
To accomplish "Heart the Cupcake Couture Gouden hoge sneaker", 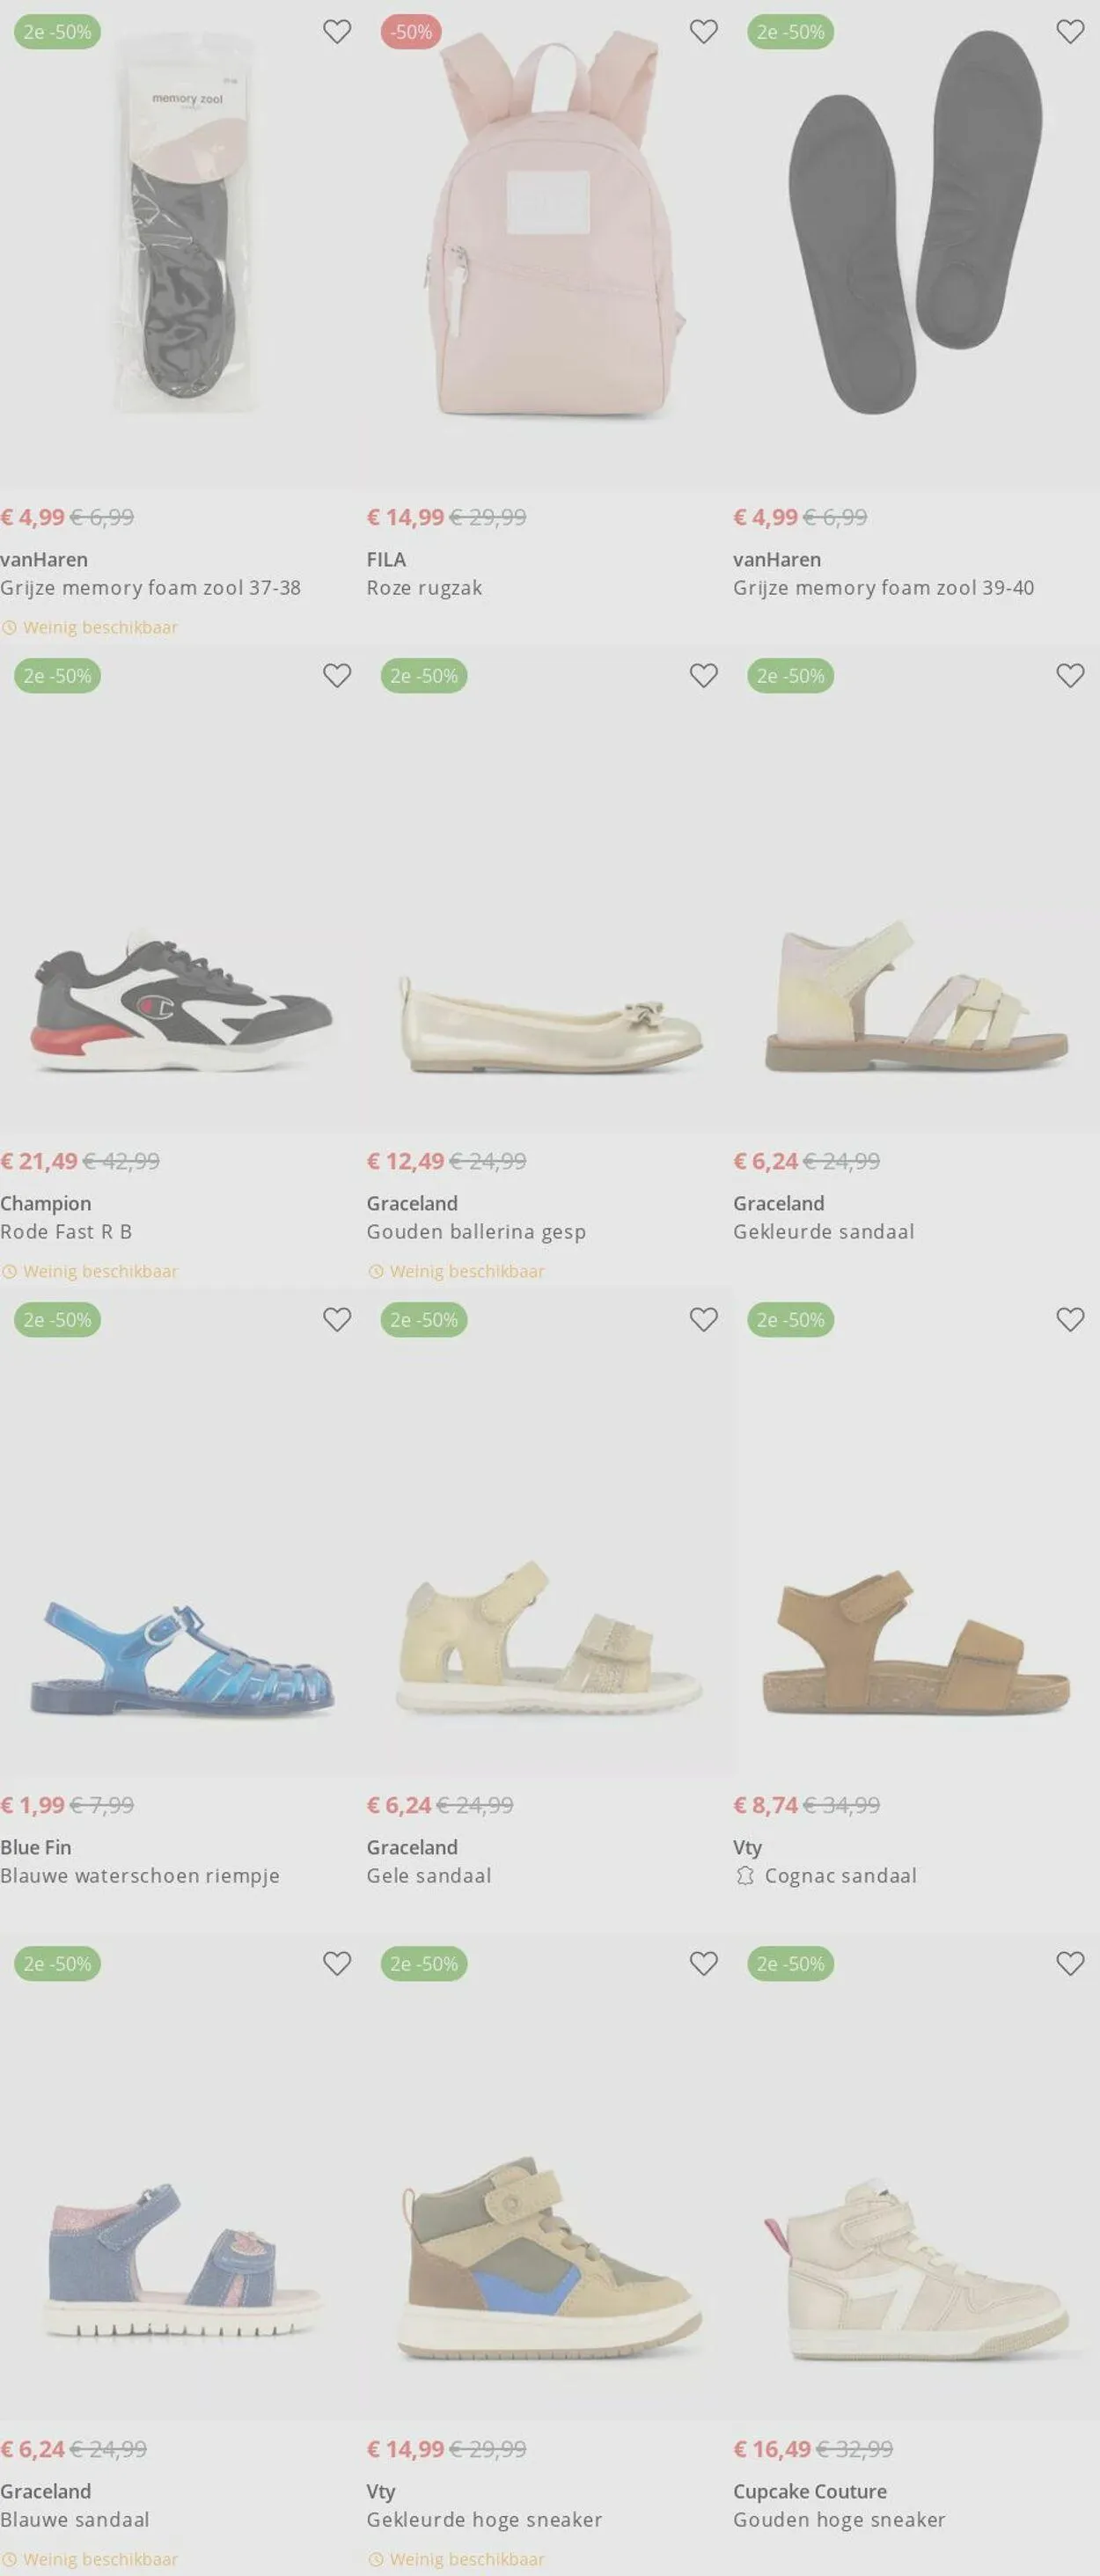I will click(x=1070, y=1964).
